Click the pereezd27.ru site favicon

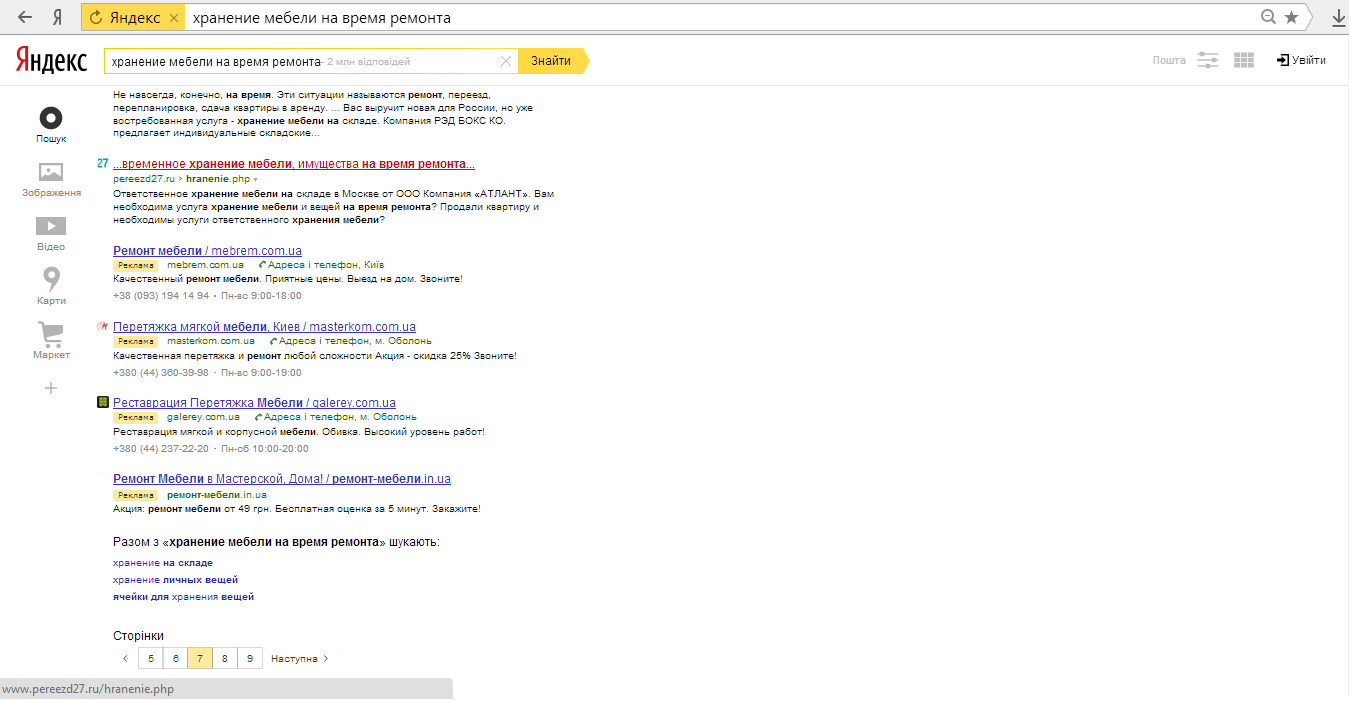[x=102, y=163]
